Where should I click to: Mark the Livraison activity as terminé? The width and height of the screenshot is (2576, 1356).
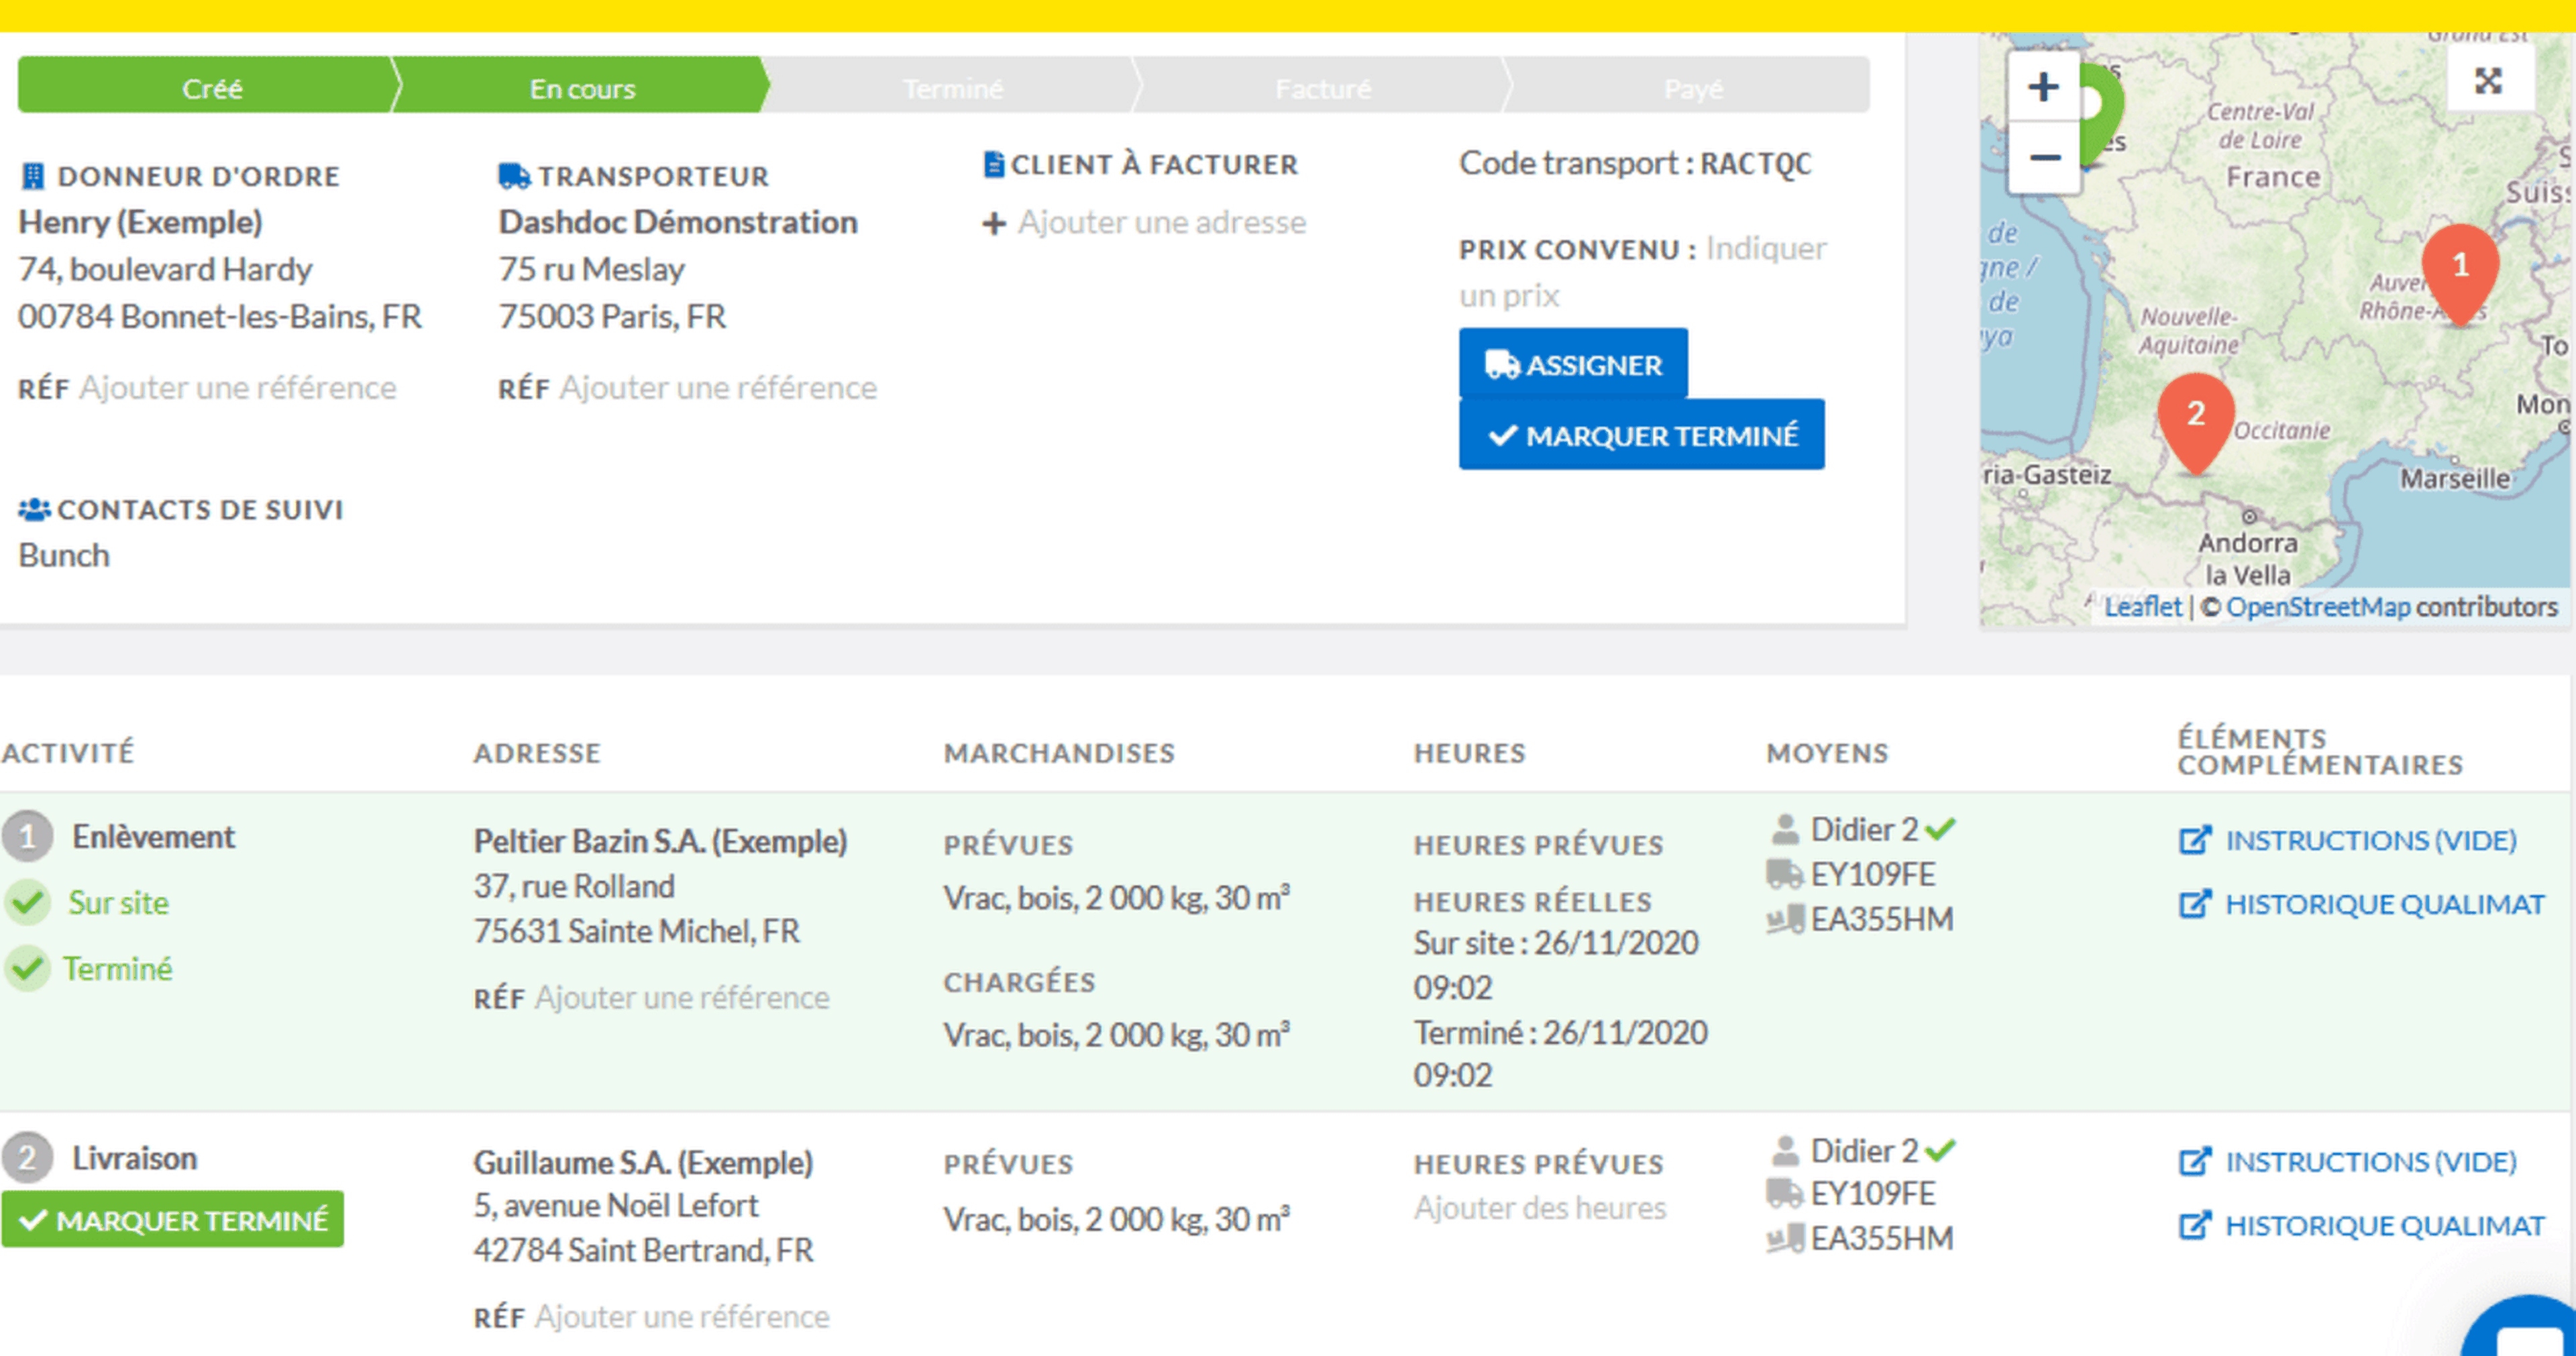172,1220
